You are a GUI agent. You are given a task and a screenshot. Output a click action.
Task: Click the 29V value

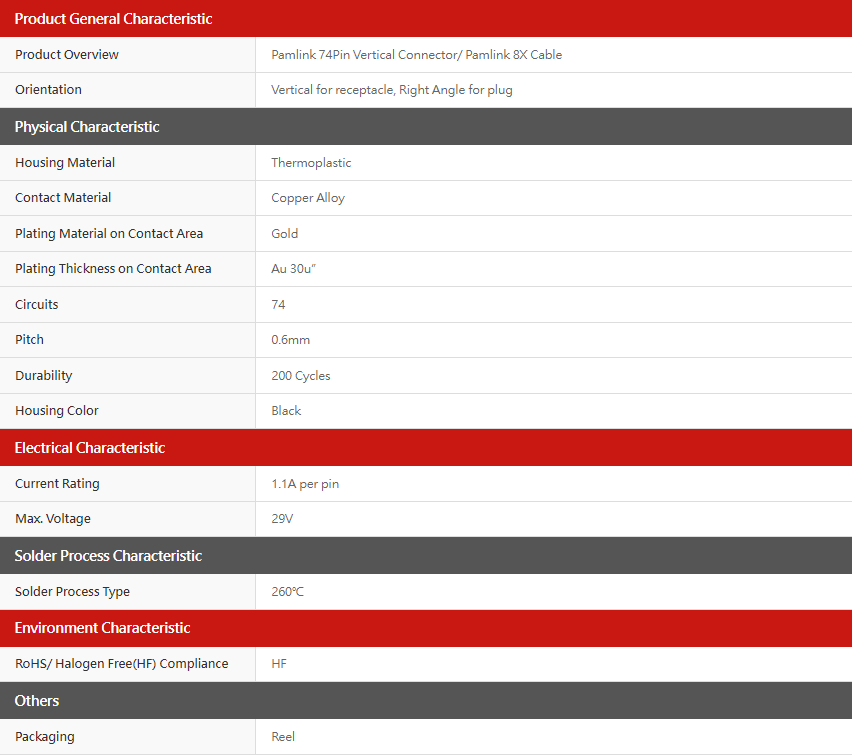282,518
